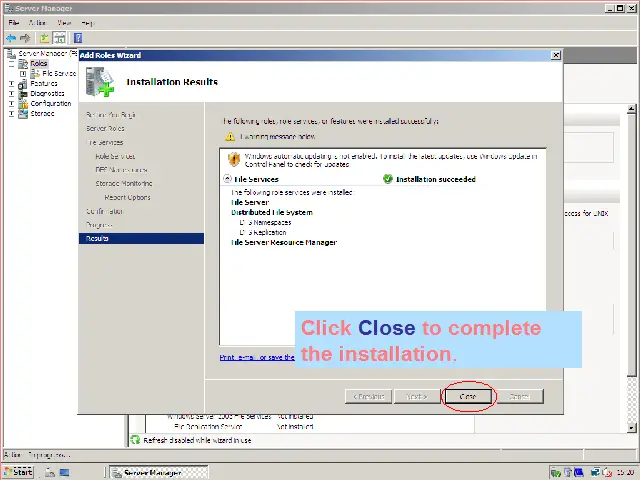Close the Add Roles Wizard with X
Screen dimensions: 640x480
(556, 55)
